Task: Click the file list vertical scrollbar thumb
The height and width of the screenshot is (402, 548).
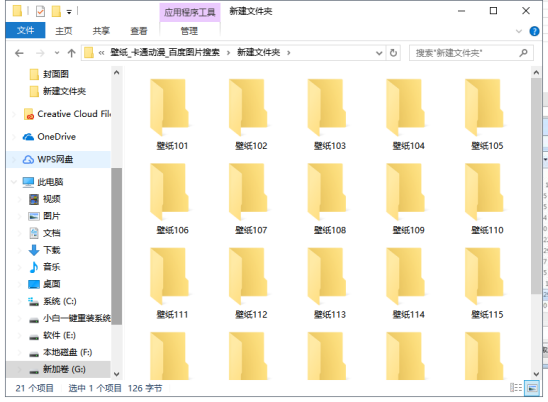Action: point(536,186)
